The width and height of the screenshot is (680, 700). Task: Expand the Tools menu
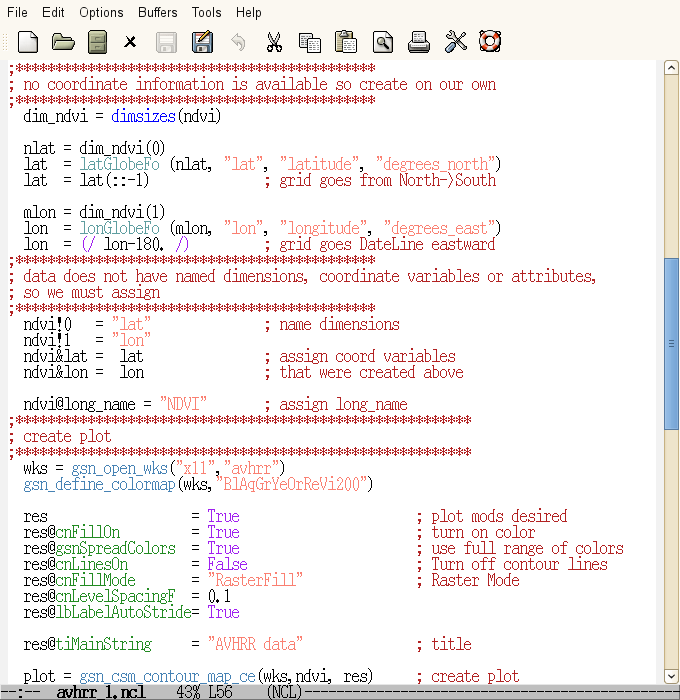tap(207, 12)
